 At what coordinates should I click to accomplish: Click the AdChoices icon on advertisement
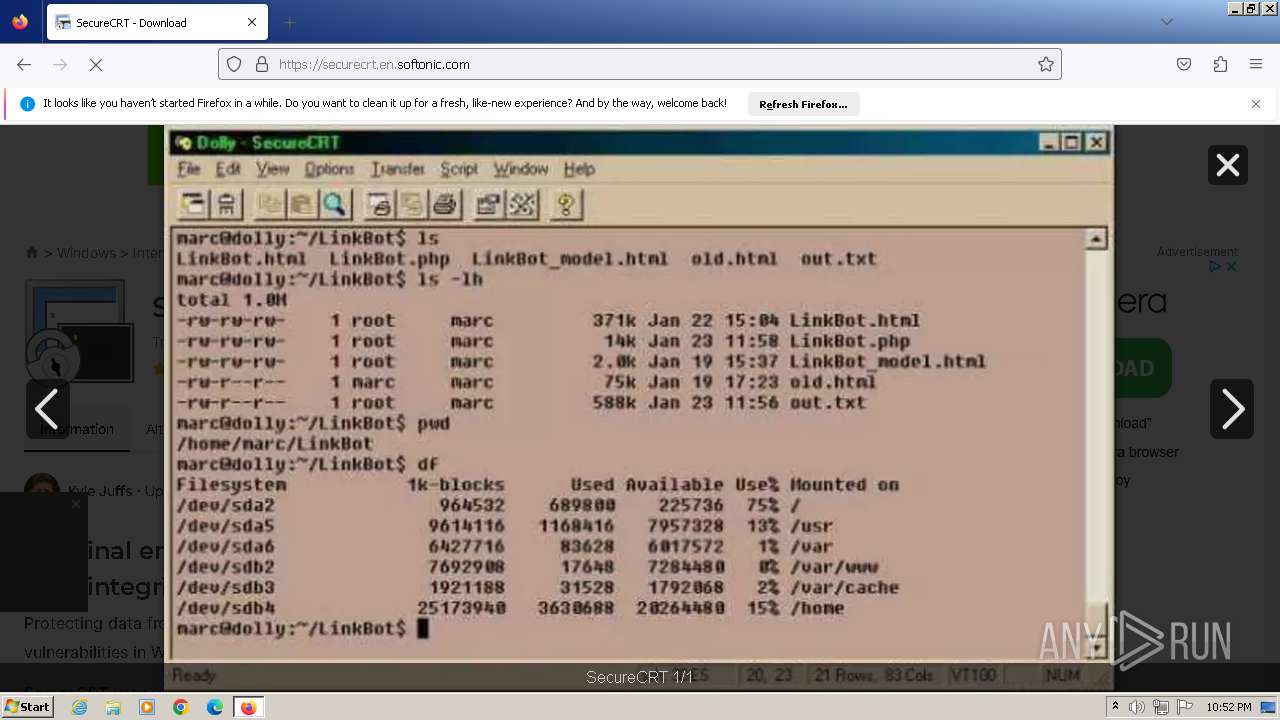click(1215, 266)
